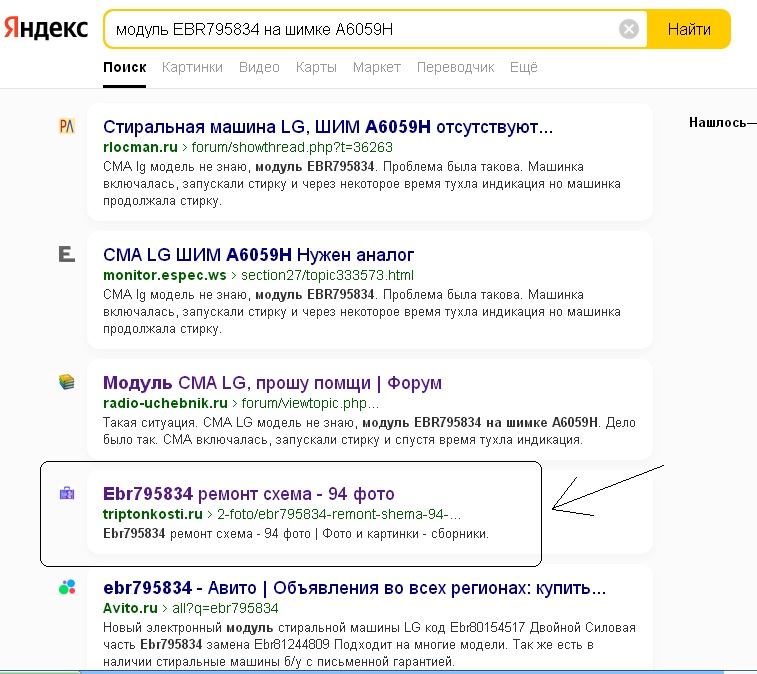This screenshot has width=757, height=674.
Task: Open result 'Стиральная машина LG, ШИМ A6059H отсутствуют'
Action: click(x=328, y=127)
